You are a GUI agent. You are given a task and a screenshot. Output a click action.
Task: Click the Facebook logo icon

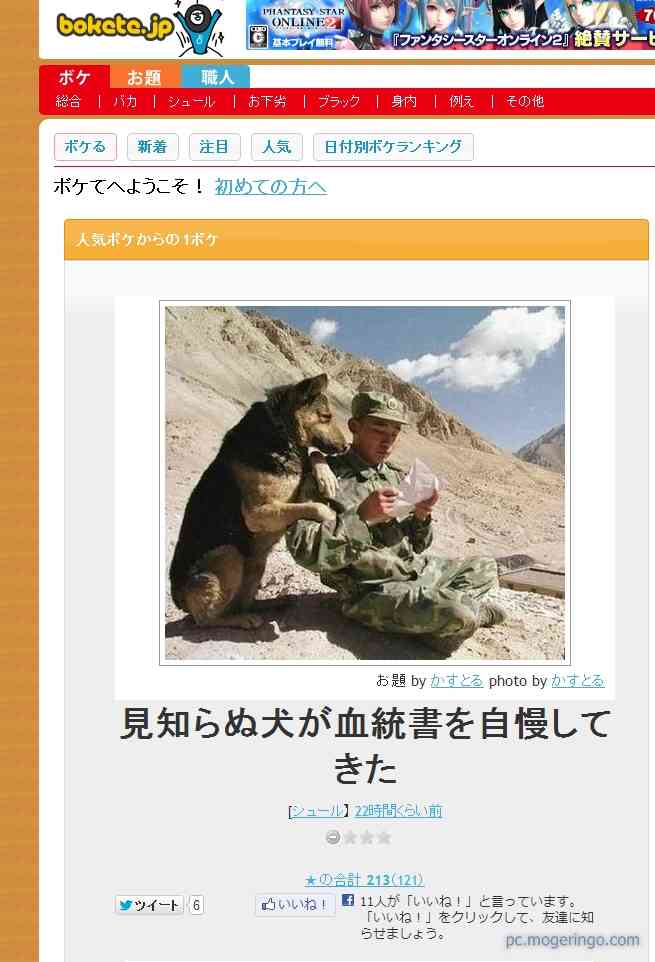click(348, 901)
